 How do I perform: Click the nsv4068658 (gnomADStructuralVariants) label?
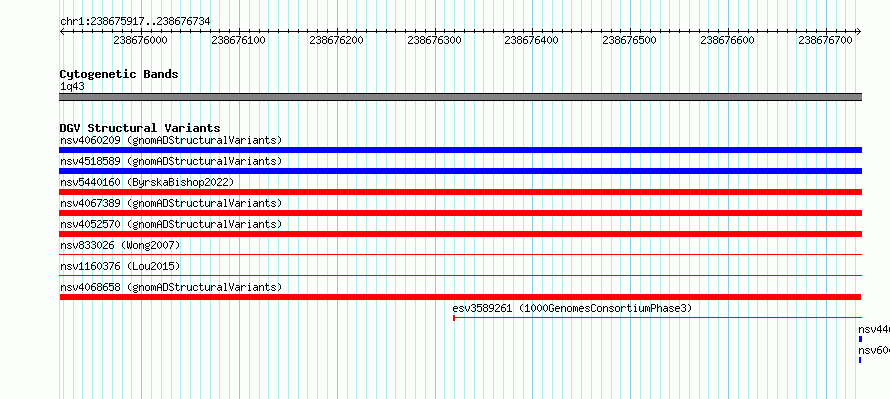[x=171, y=287]
